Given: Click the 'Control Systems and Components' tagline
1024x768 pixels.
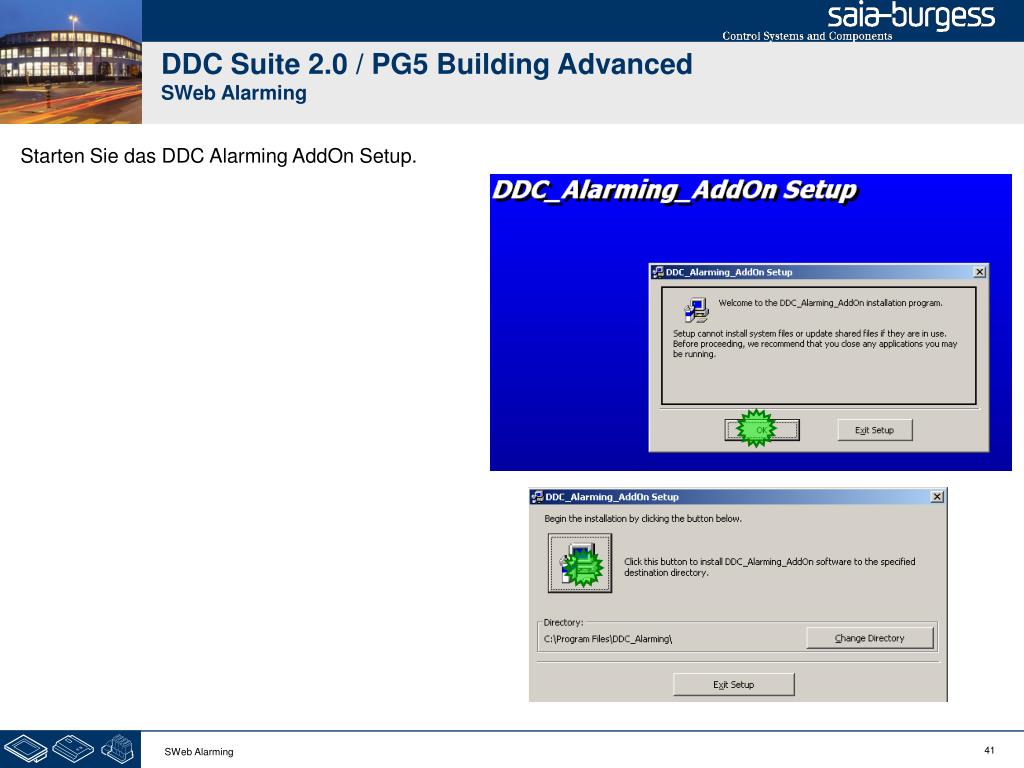Looking at the screenshot, I should (x=807, y=36).
